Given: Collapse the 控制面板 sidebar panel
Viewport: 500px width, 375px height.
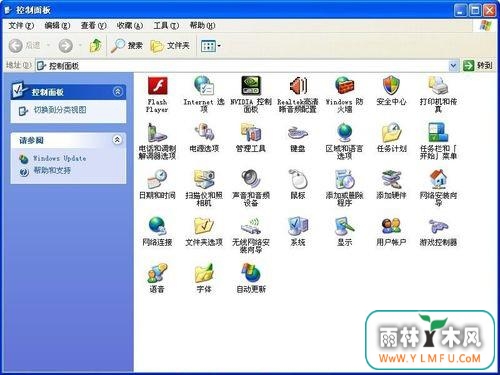Looking at the screenshot, I should [117, 92].
